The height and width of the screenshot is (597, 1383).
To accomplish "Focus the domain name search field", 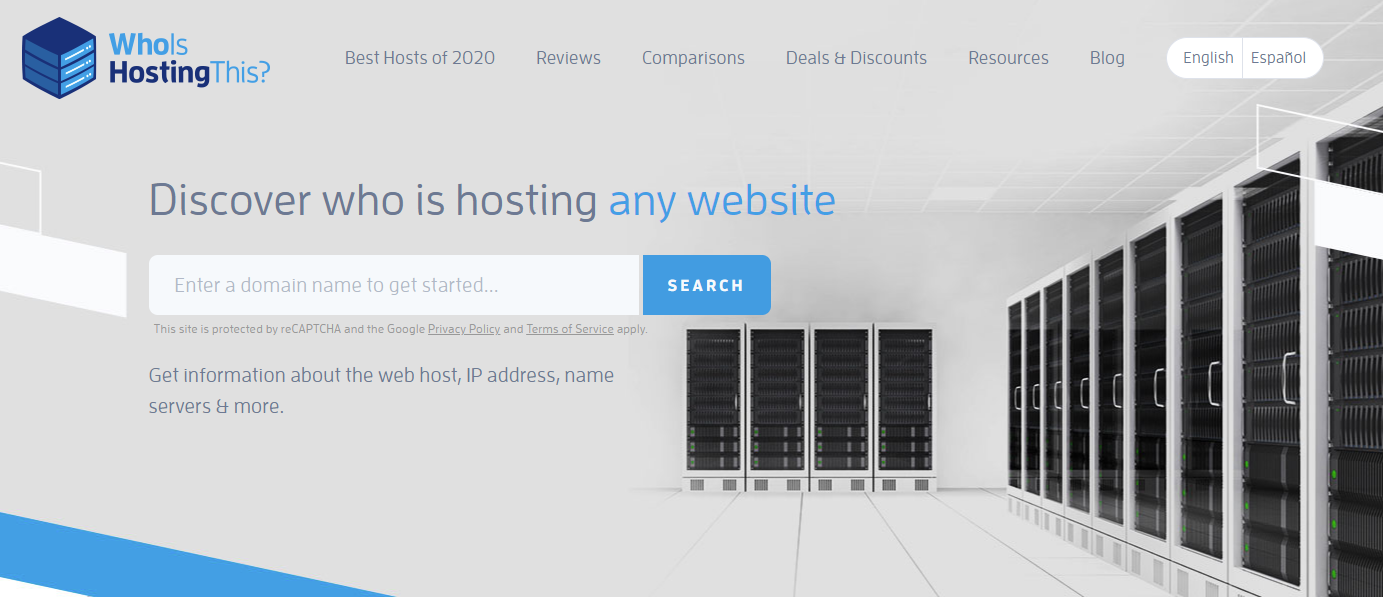I will (x=394, y=285).
